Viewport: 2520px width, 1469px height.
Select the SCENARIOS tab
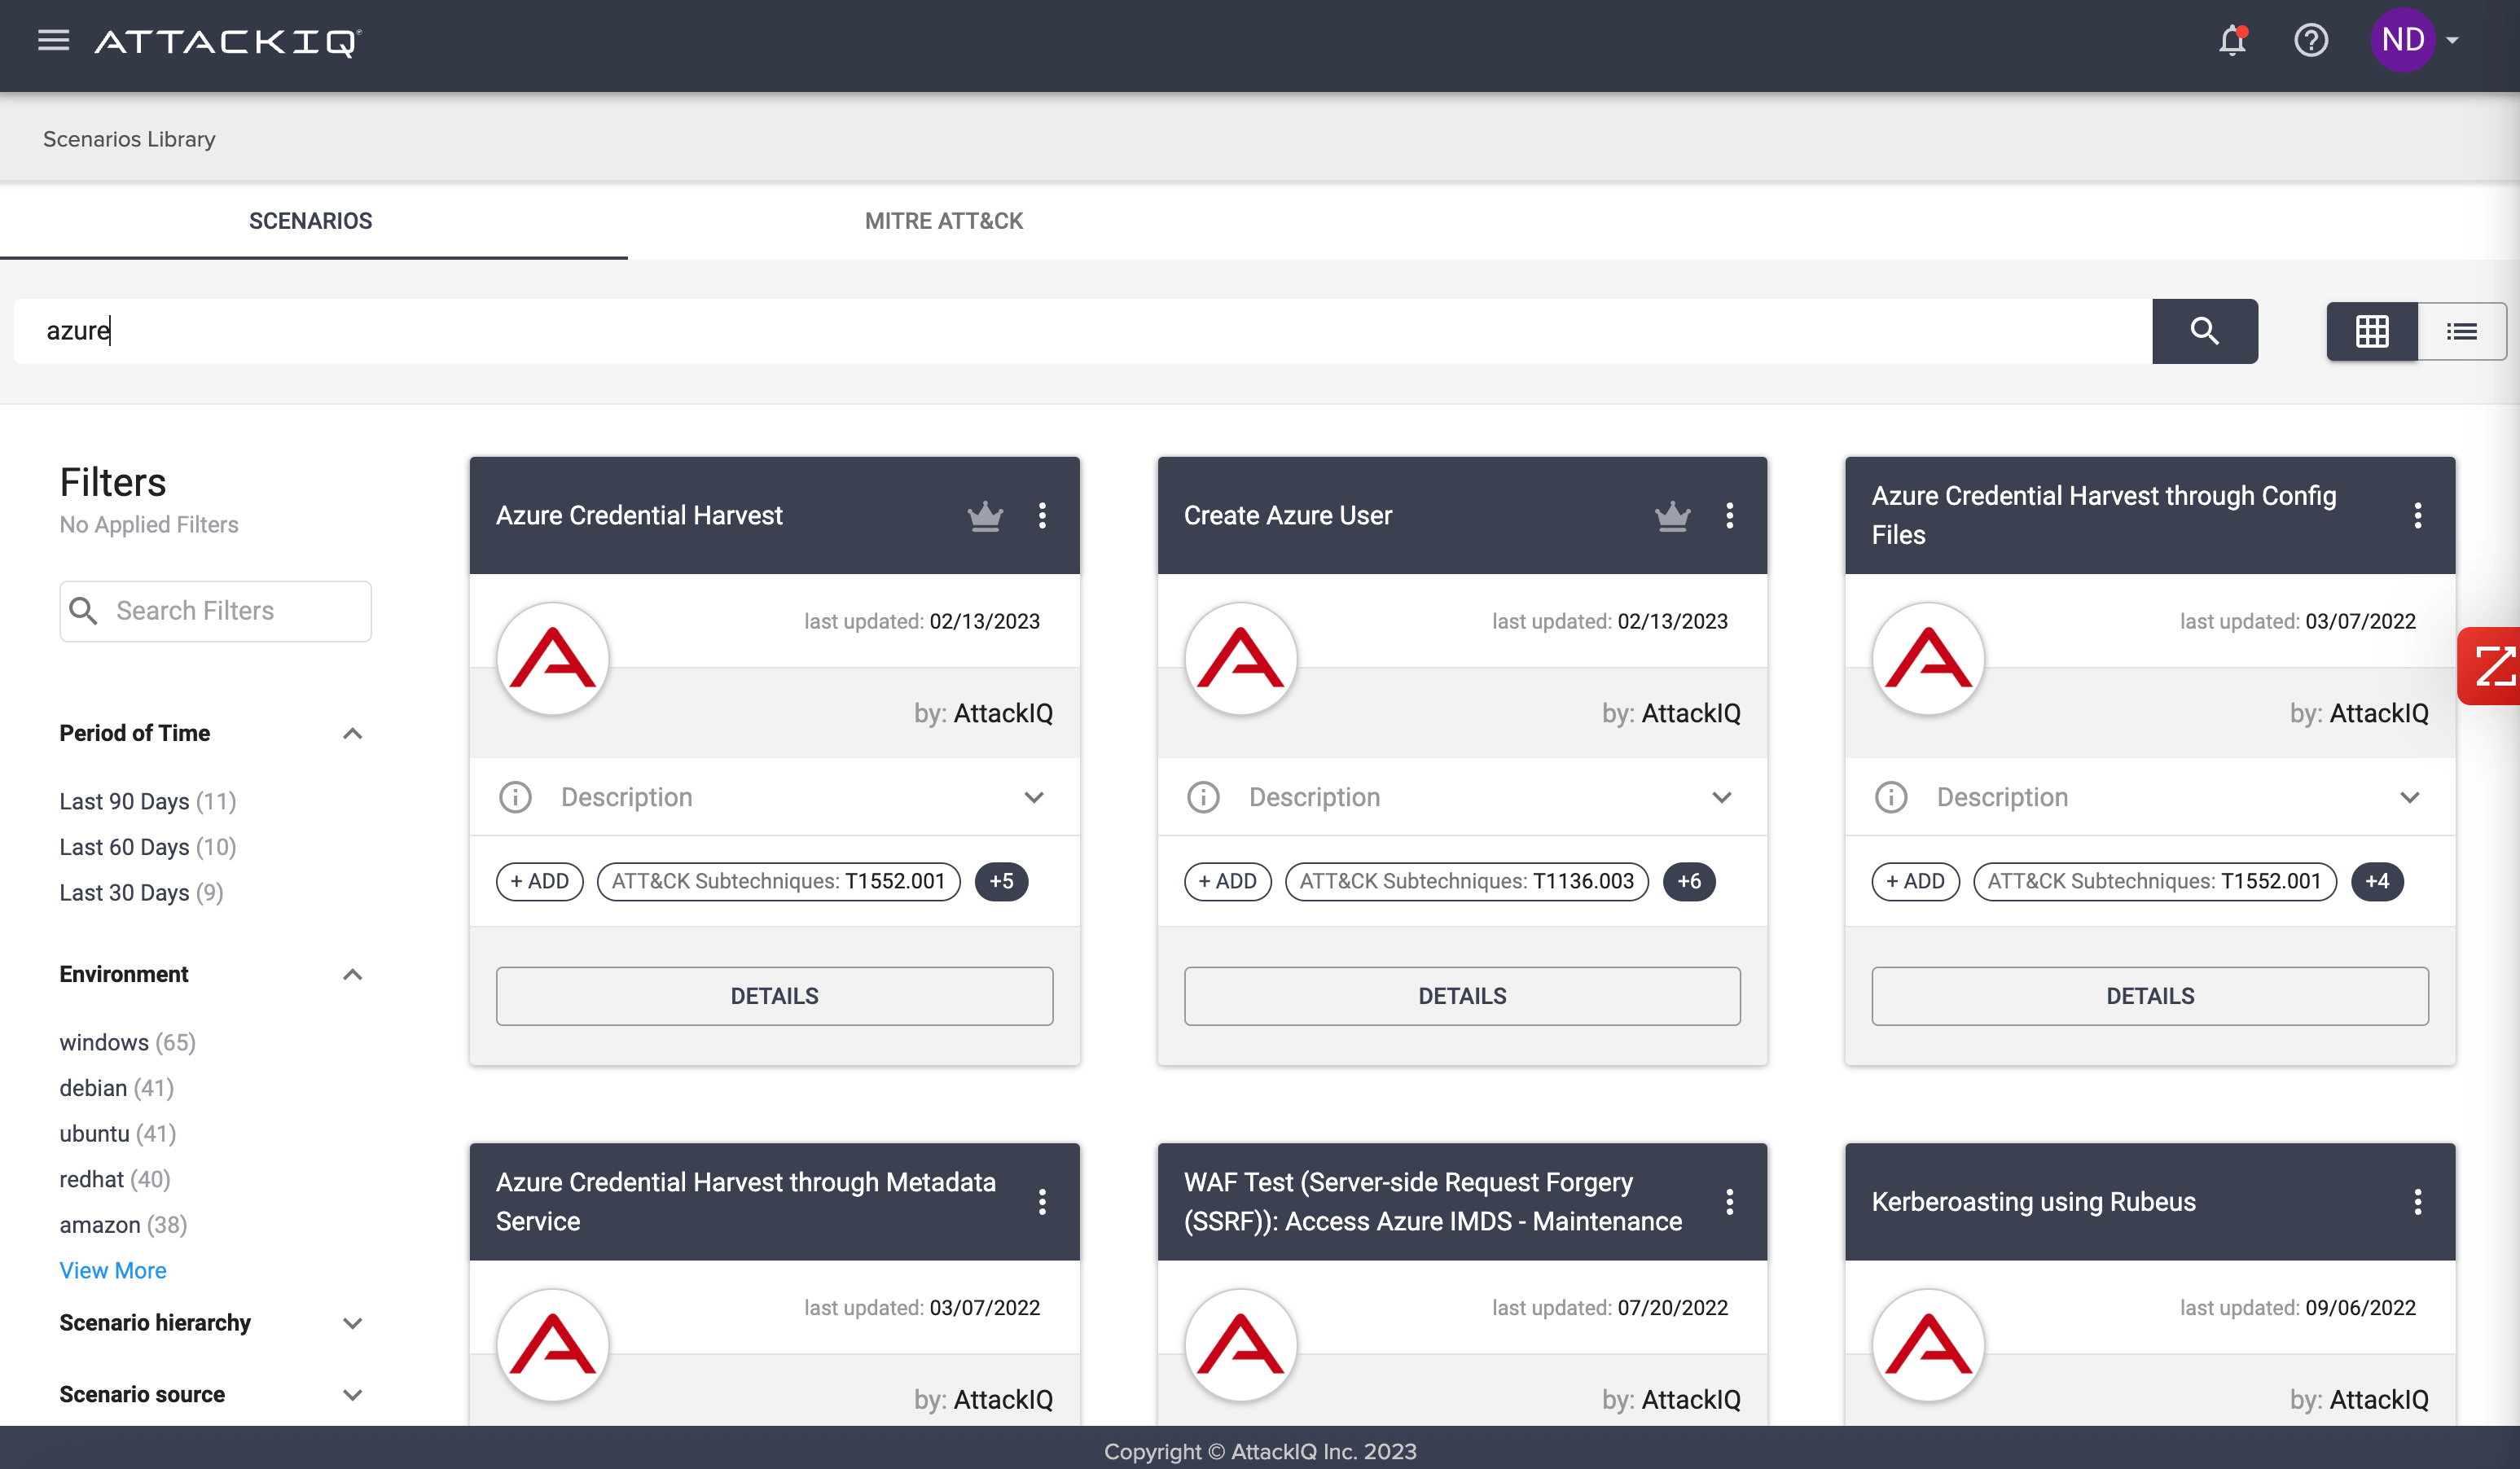point(310,221)
